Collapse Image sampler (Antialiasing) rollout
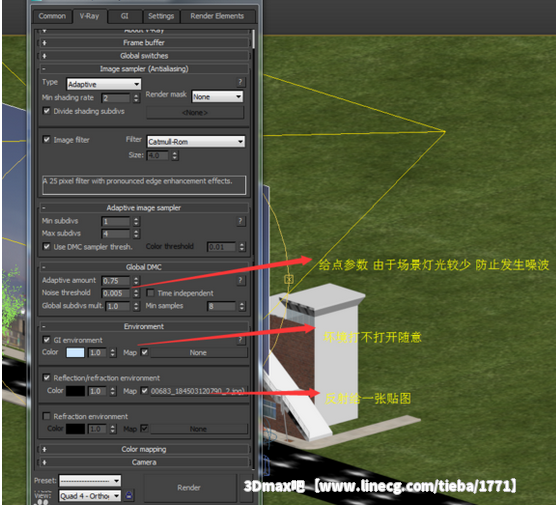The width and height of the screenshot is (556, 505). pyautogui.click(x=144, y=69)
